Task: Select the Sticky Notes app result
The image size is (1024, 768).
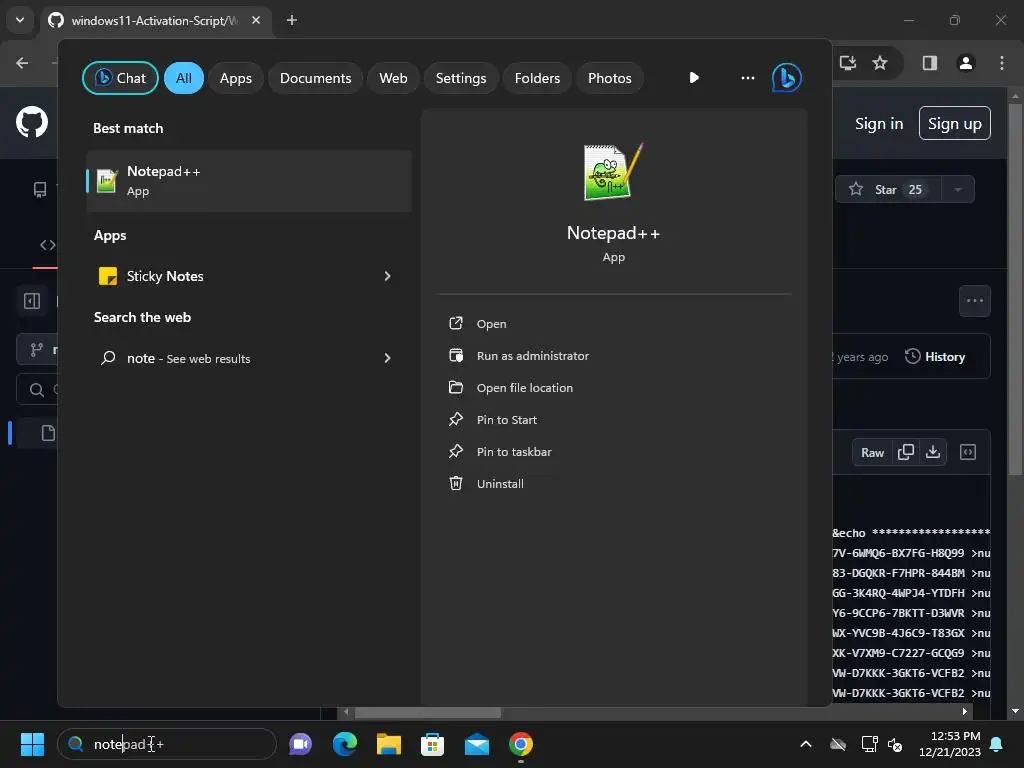Action: point(249,276)
